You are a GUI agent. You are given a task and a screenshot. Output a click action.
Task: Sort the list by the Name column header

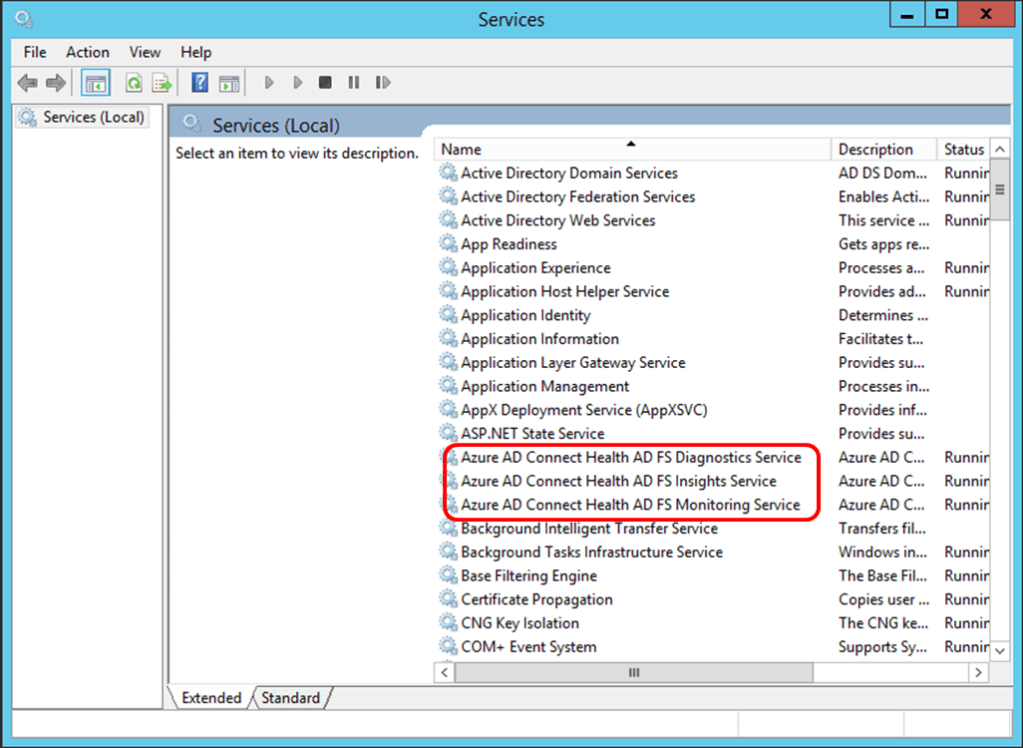[x=630, y=149]
